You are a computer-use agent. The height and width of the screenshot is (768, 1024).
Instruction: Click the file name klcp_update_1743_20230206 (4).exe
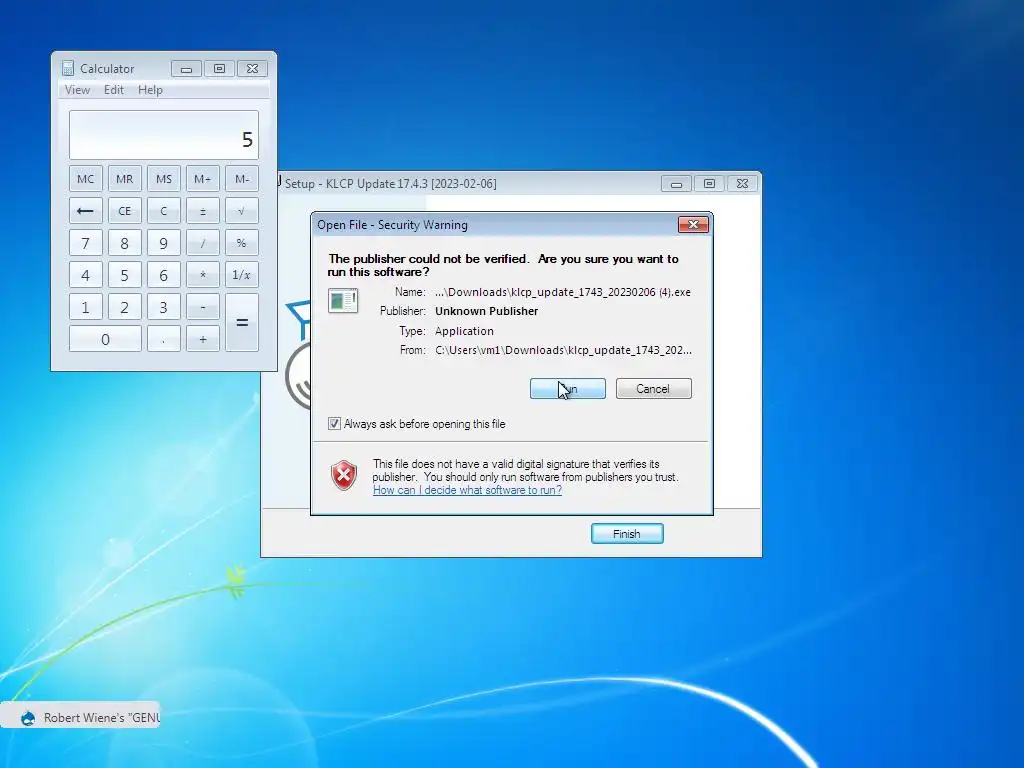point(563,292)
